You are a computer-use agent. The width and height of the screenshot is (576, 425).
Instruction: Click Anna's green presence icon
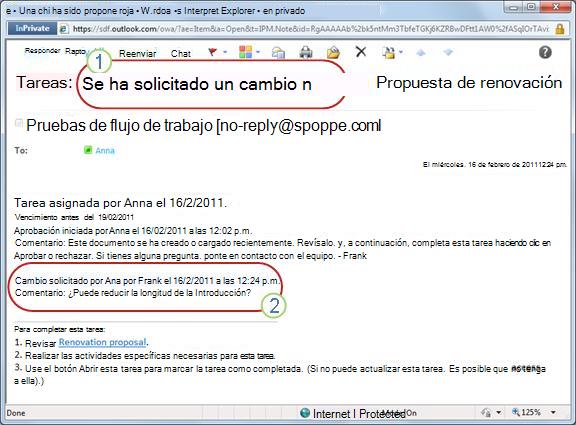(x=88, y=150)
